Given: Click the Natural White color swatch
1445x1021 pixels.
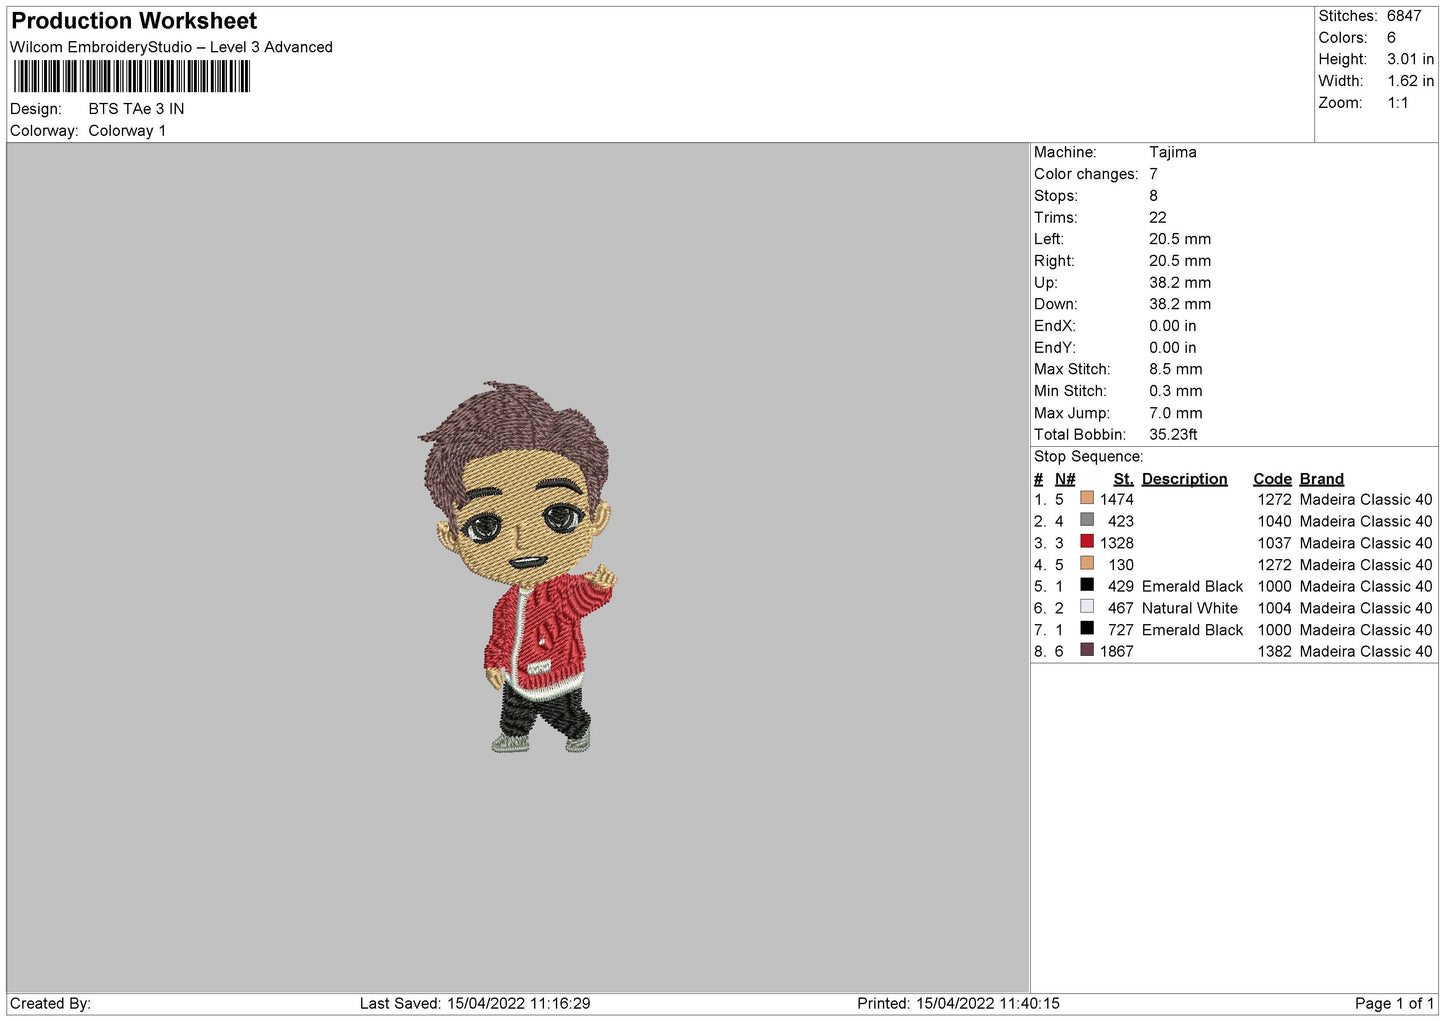Looking at the screenshot, I should pos(1087,607).
